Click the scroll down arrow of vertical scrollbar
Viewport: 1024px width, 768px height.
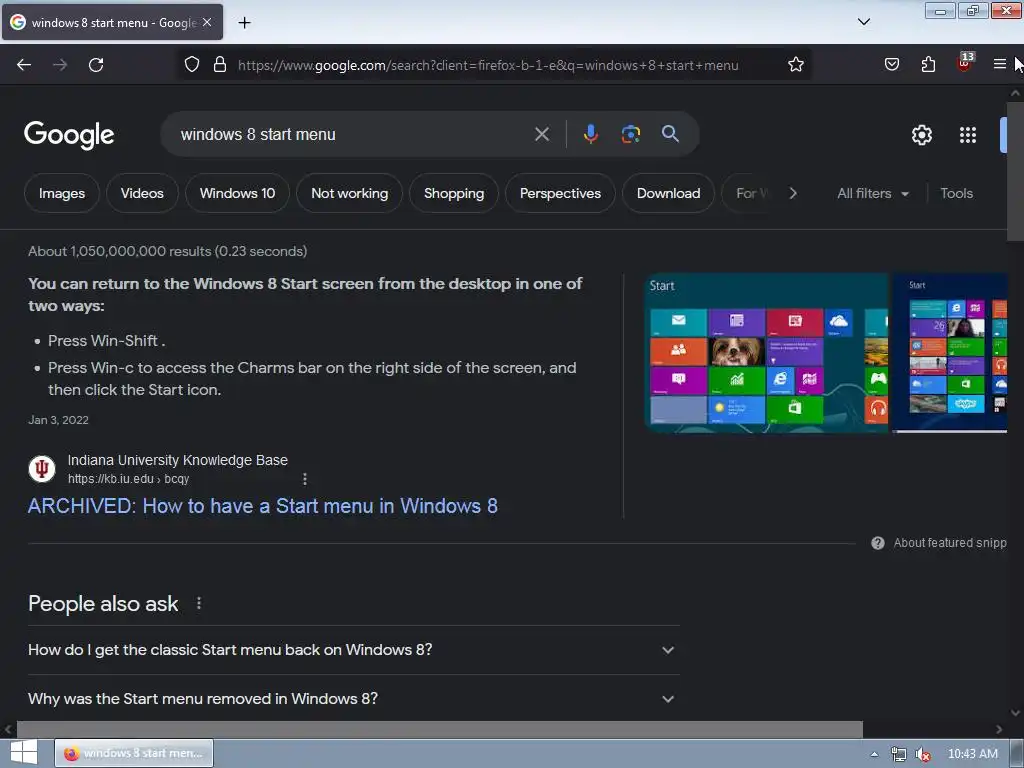1015,712
